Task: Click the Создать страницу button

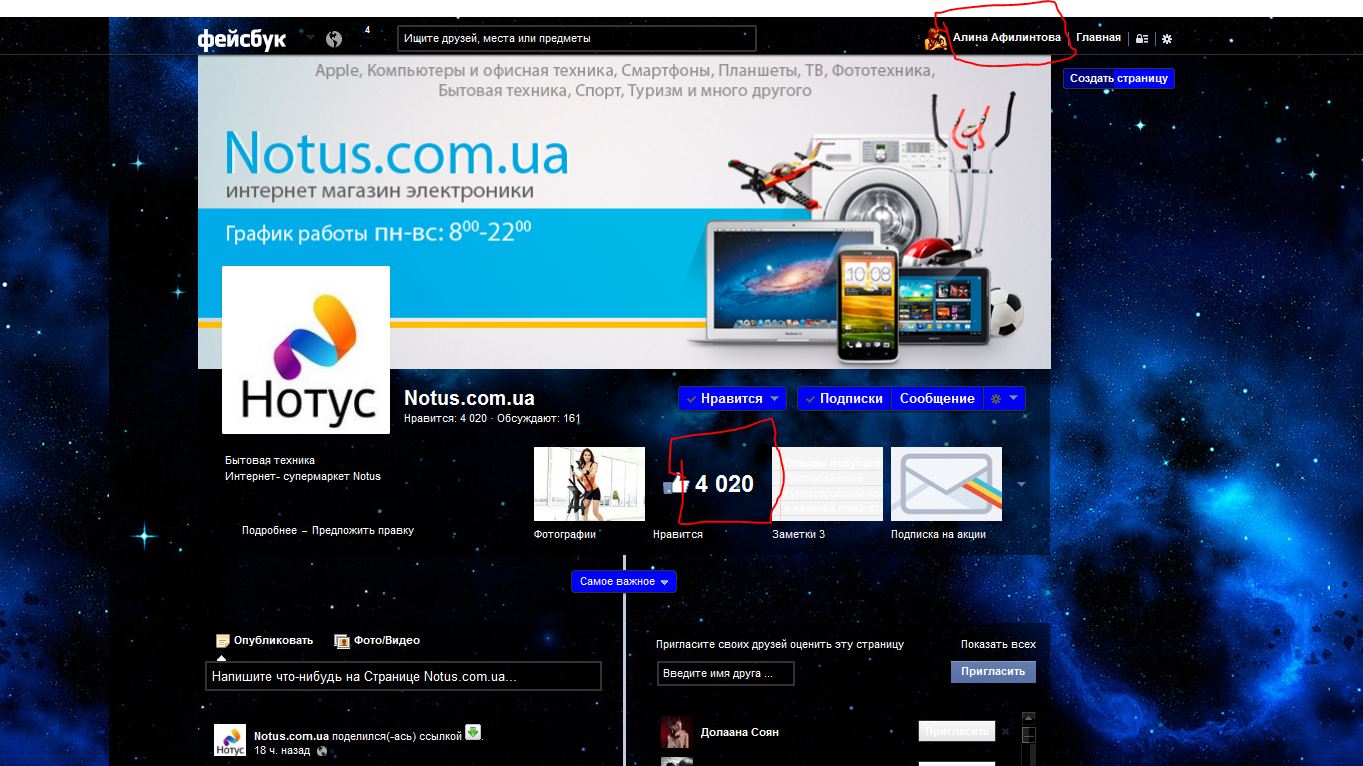Action: pyautogui.click(x=1119, y=78)
